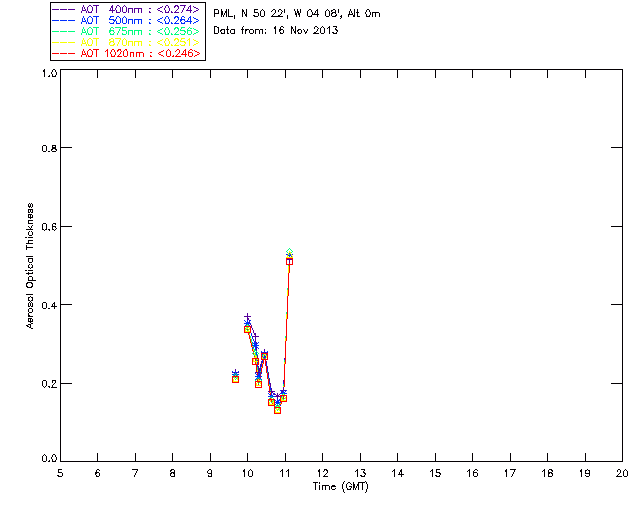Click the 0.8 y-axis tick label
Screen dimensions: 640x512
tap(49, 148)
